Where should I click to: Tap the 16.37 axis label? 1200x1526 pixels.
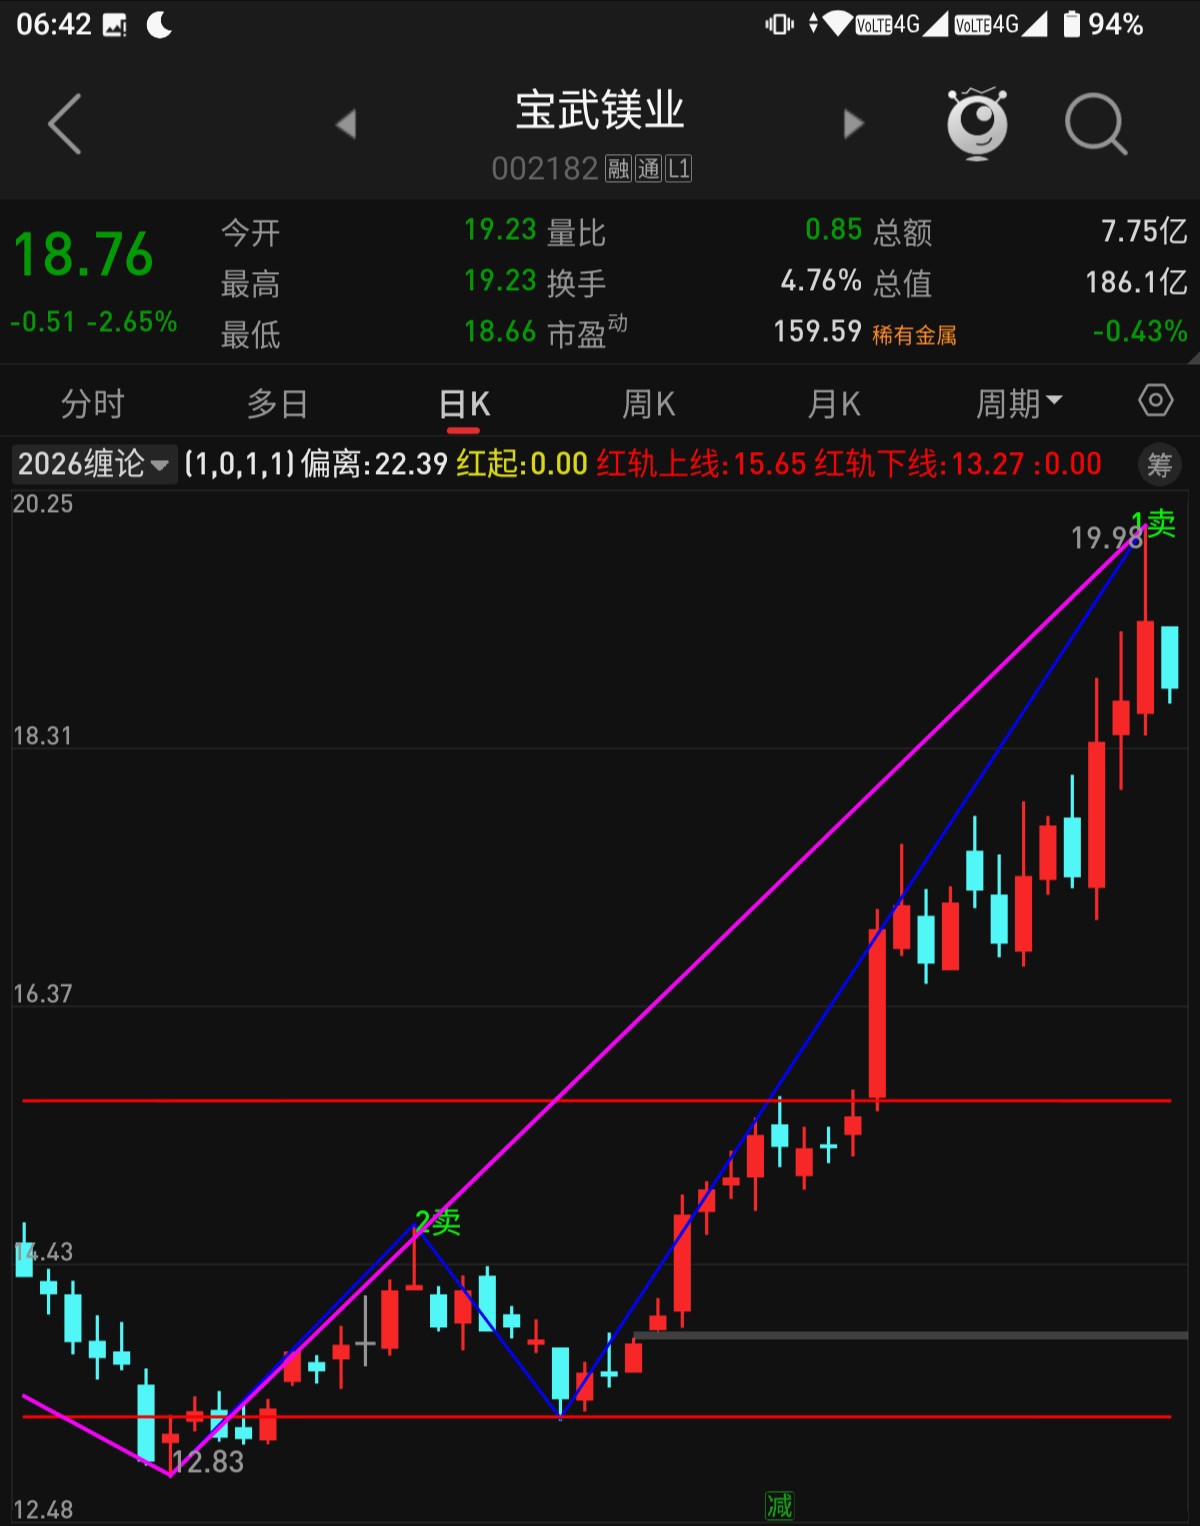pos(43,994)
